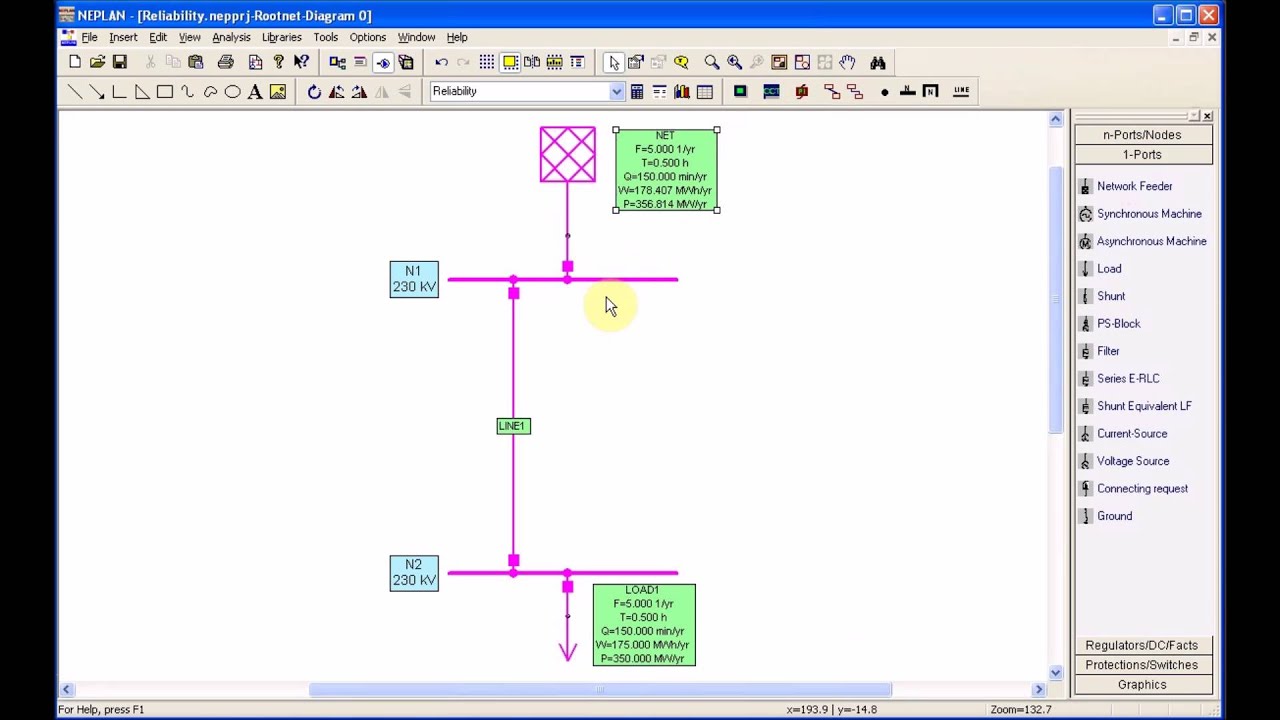
Task: Click the magnifier Zoom tool
Action: tap(712, 62)
